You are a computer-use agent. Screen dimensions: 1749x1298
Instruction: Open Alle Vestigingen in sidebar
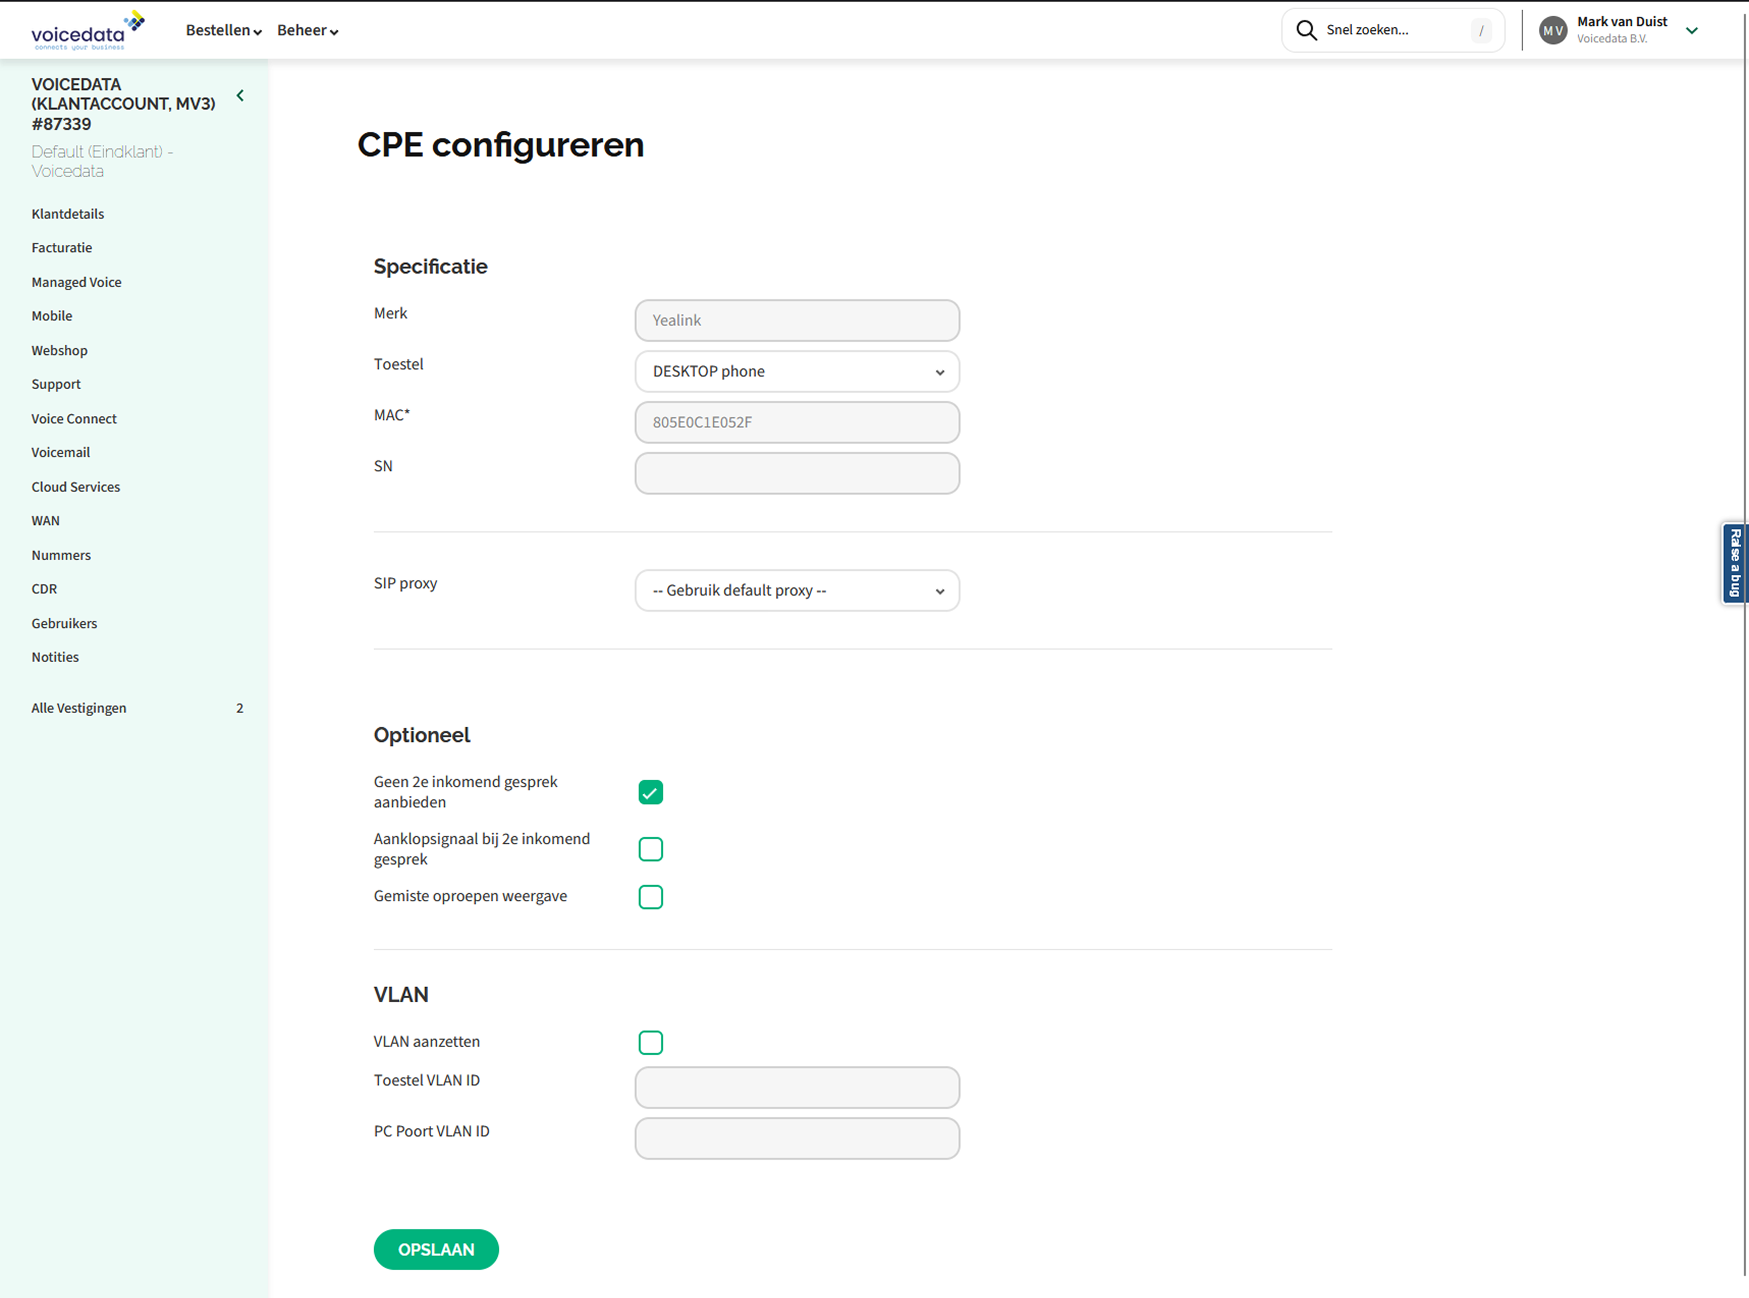[x=79, y=708]
